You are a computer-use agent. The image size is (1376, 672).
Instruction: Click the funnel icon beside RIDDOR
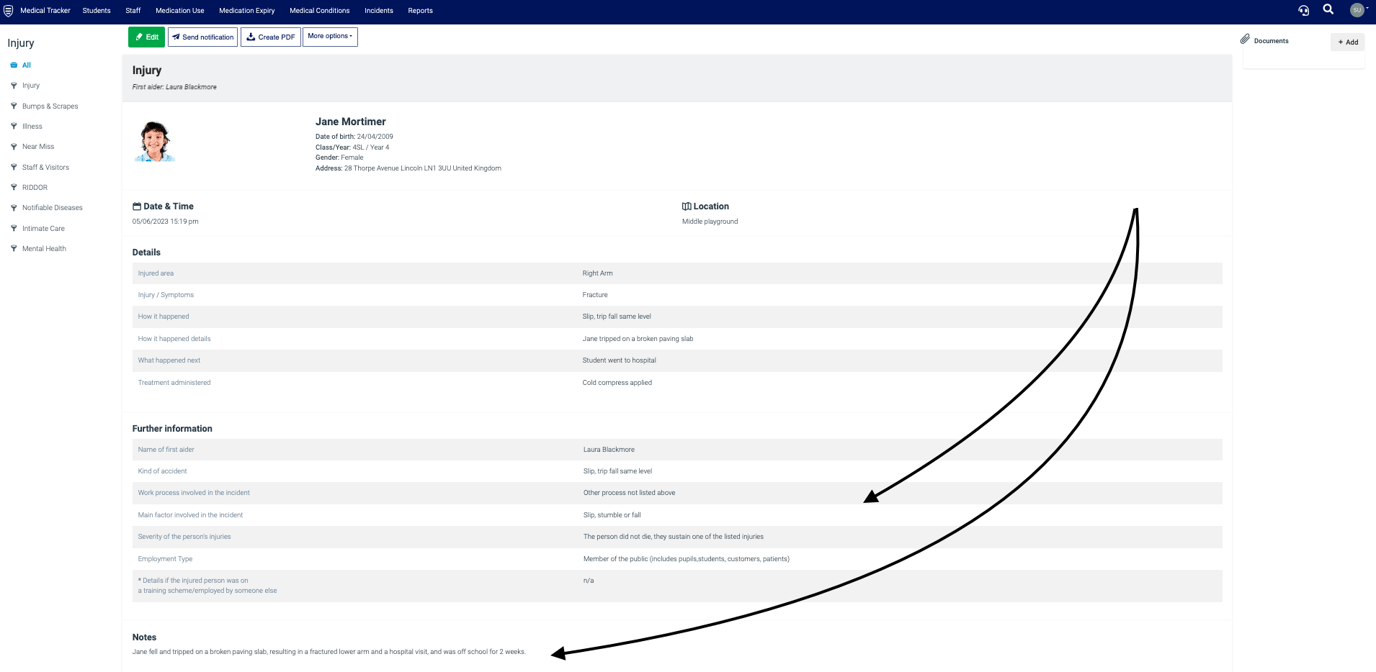point(14,187)
